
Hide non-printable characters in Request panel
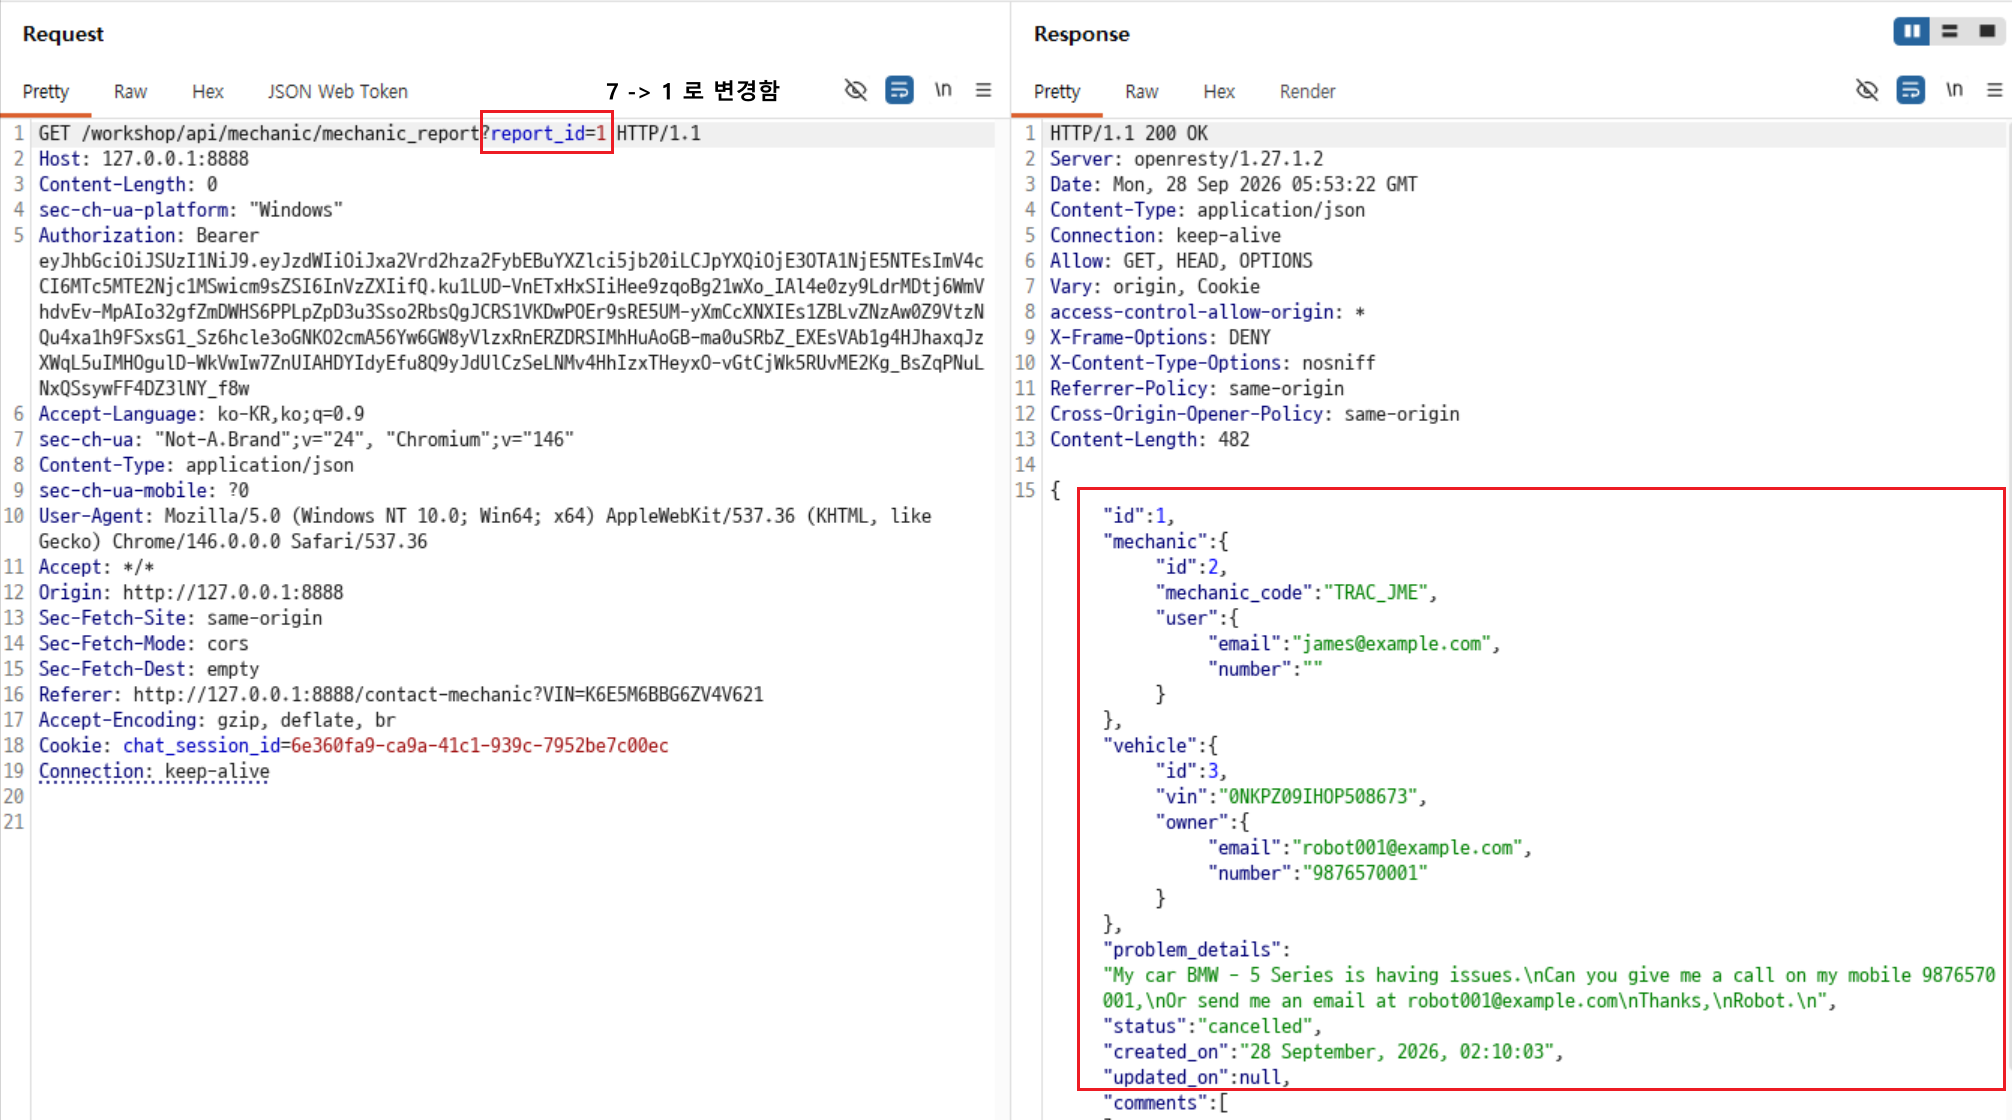click(855, 90)
